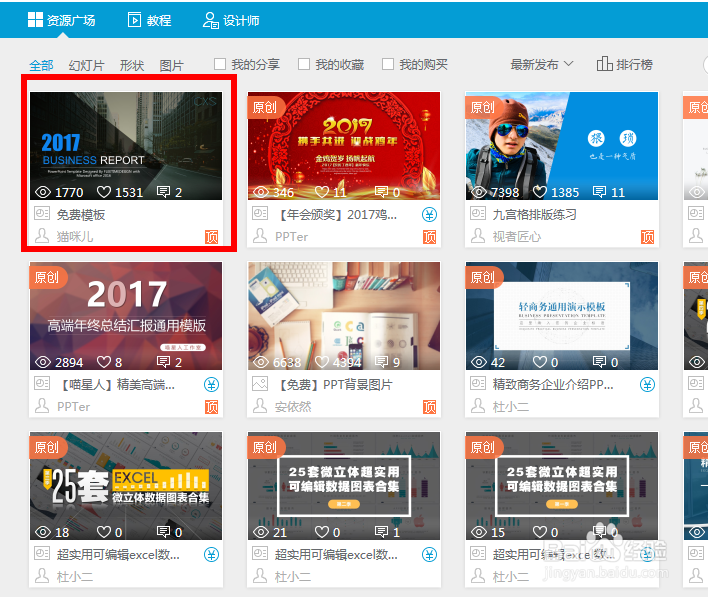The height and width of the screenshot is (597, 708).
Task: Click the eye icon showing 42 views
Action: (x=479, y=362)
